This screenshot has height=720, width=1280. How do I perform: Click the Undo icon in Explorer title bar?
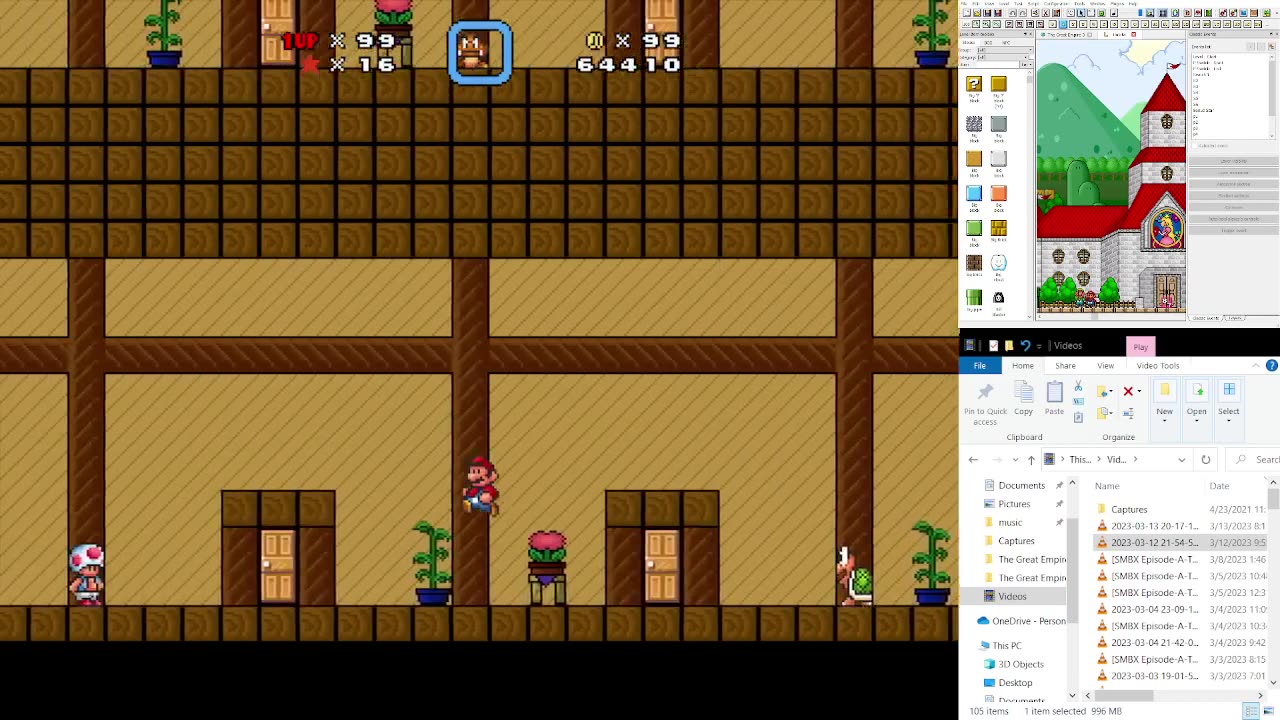[x=1025, y=345]
